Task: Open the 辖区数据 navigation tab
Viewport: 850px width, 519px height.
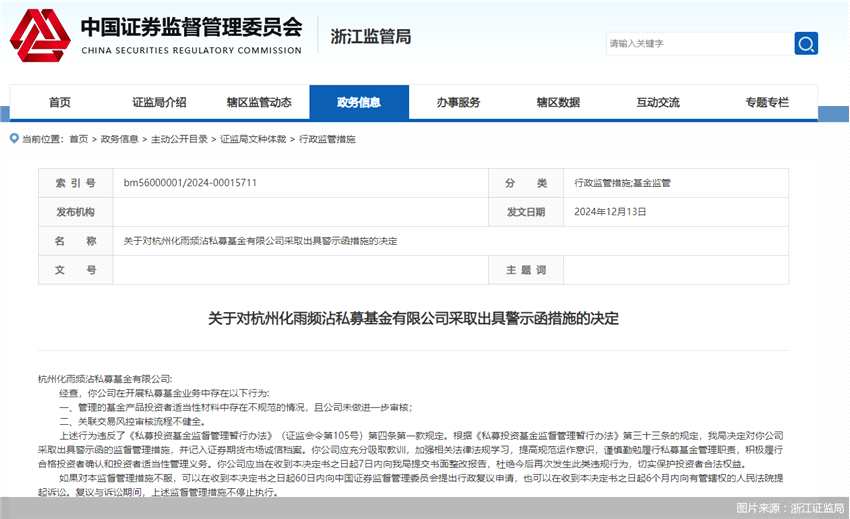Action: (x=558, y=102)
